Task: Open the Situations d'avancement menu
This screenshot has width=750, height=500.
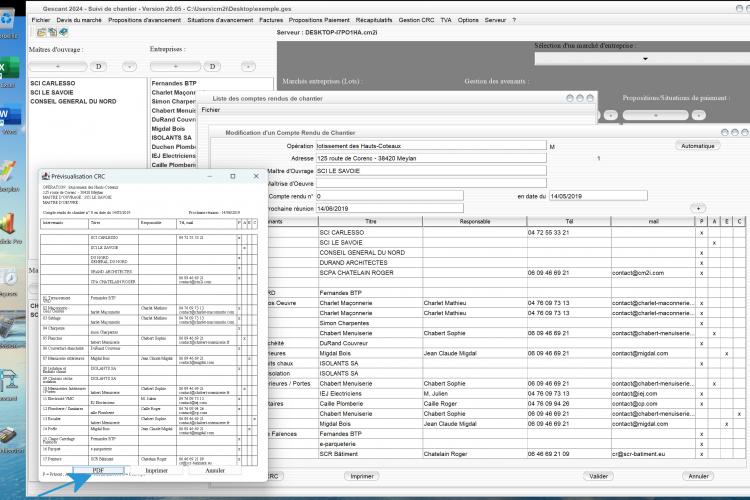Action: [220, 20]
